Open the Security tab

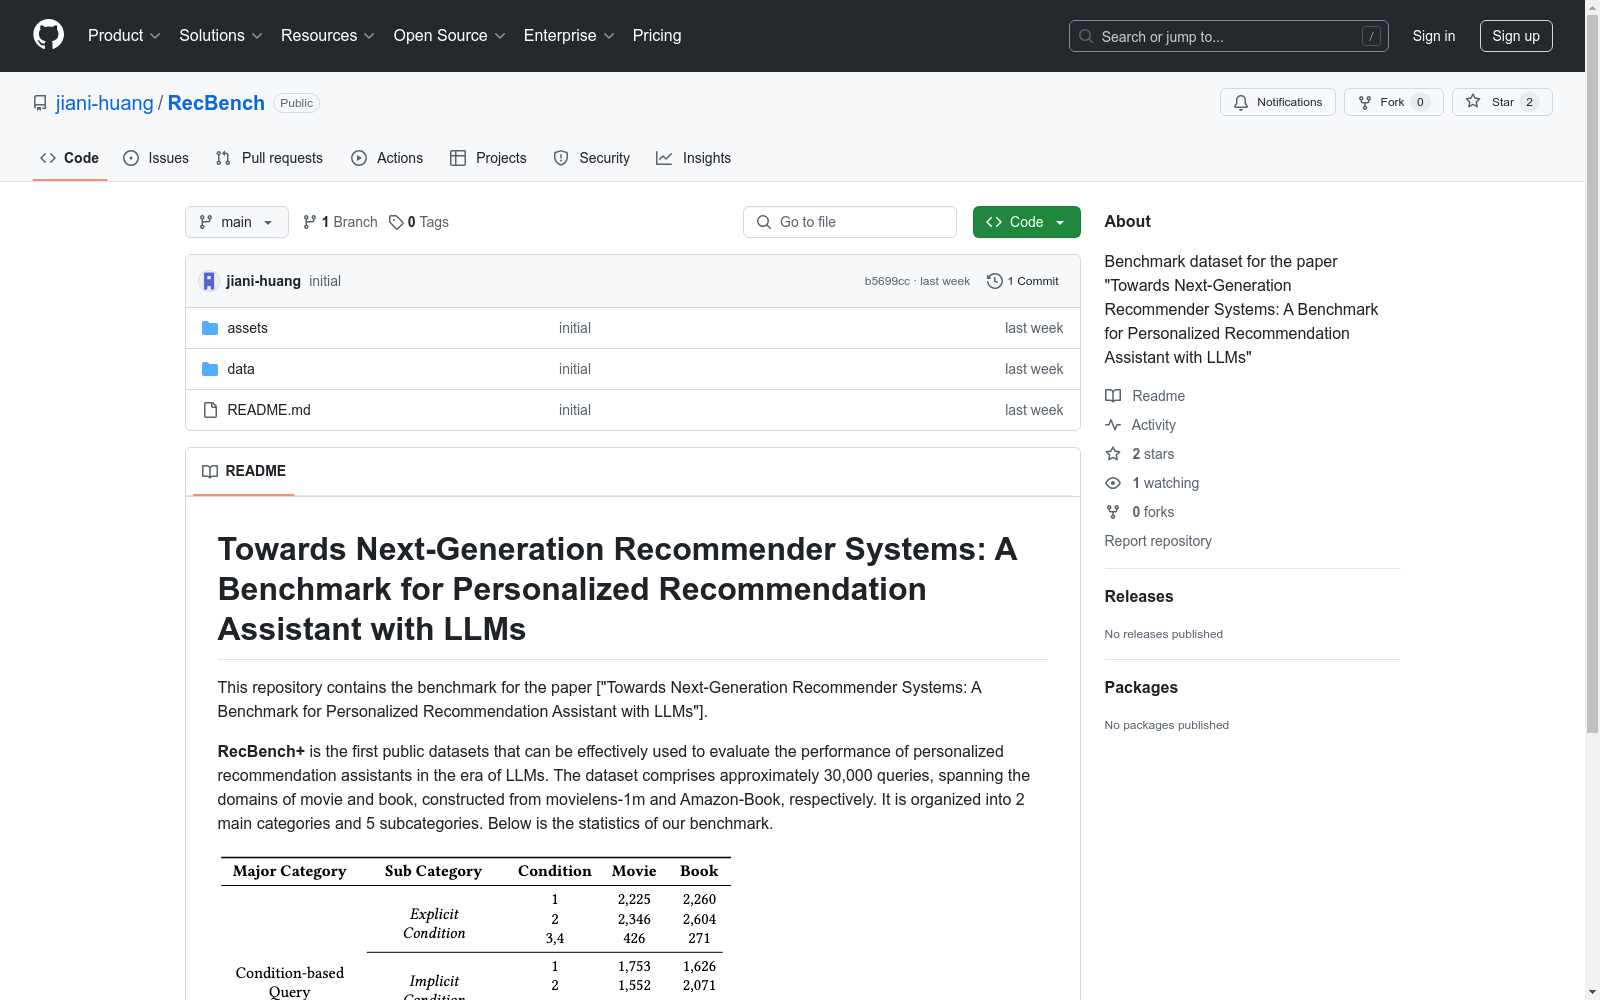592,158
